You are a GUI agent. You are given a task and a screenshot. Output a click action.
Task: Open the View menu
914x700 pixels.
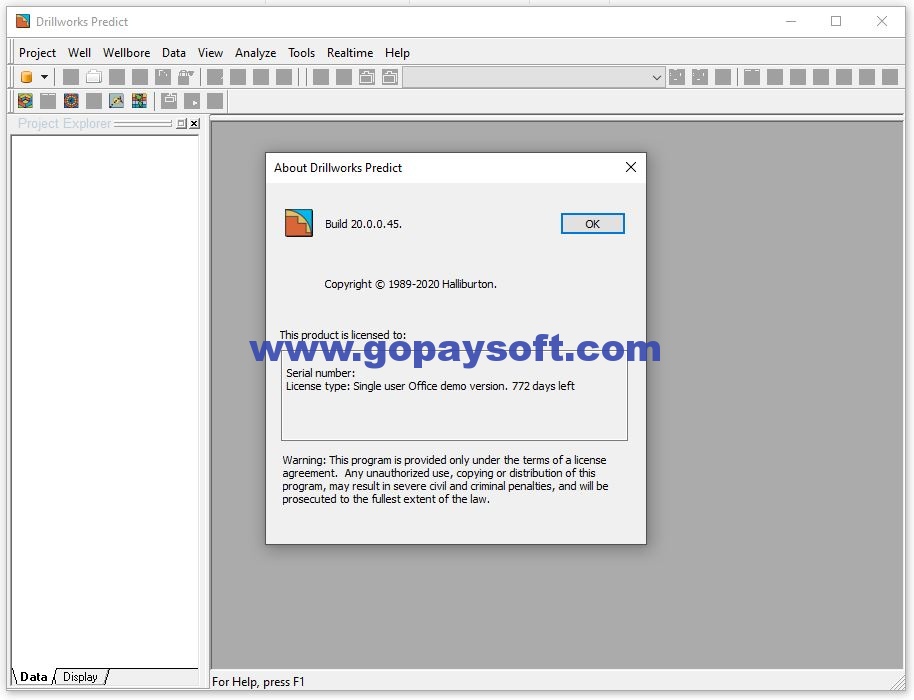pyautogui.click(x=210, y=53)
